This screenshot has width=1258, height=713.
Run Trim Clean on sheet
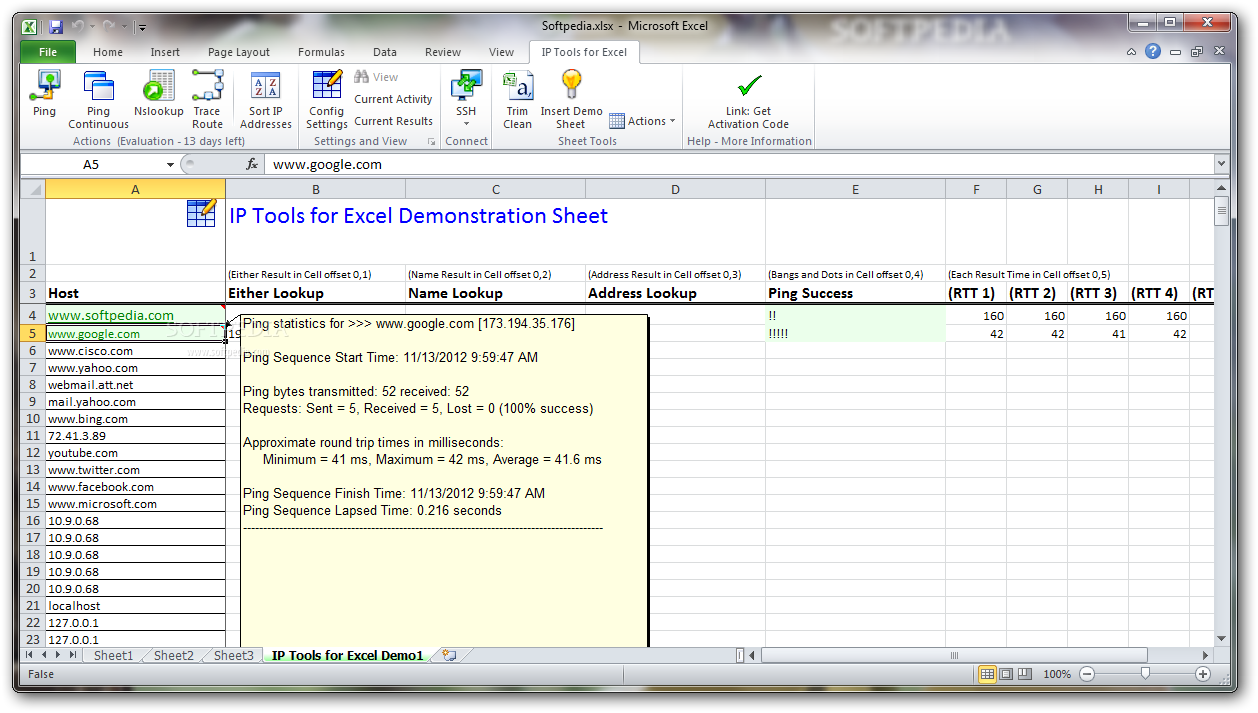pyautogui.click(x=517, y=100)
